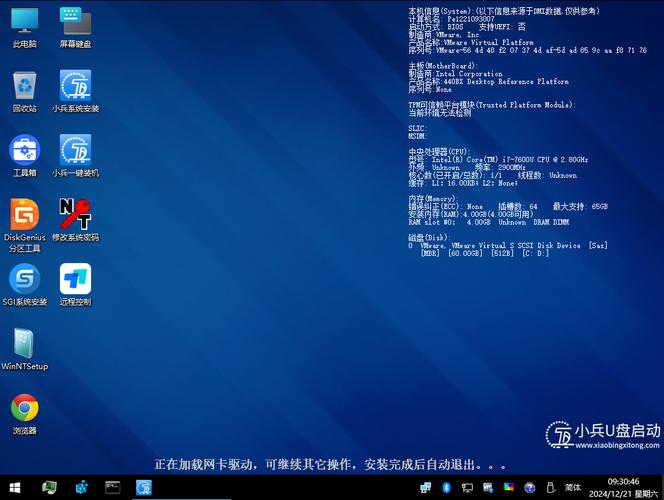Viewport: 664px width, 500px height.
Task: Open the network tray icon
Action: [x=426, y=487]
